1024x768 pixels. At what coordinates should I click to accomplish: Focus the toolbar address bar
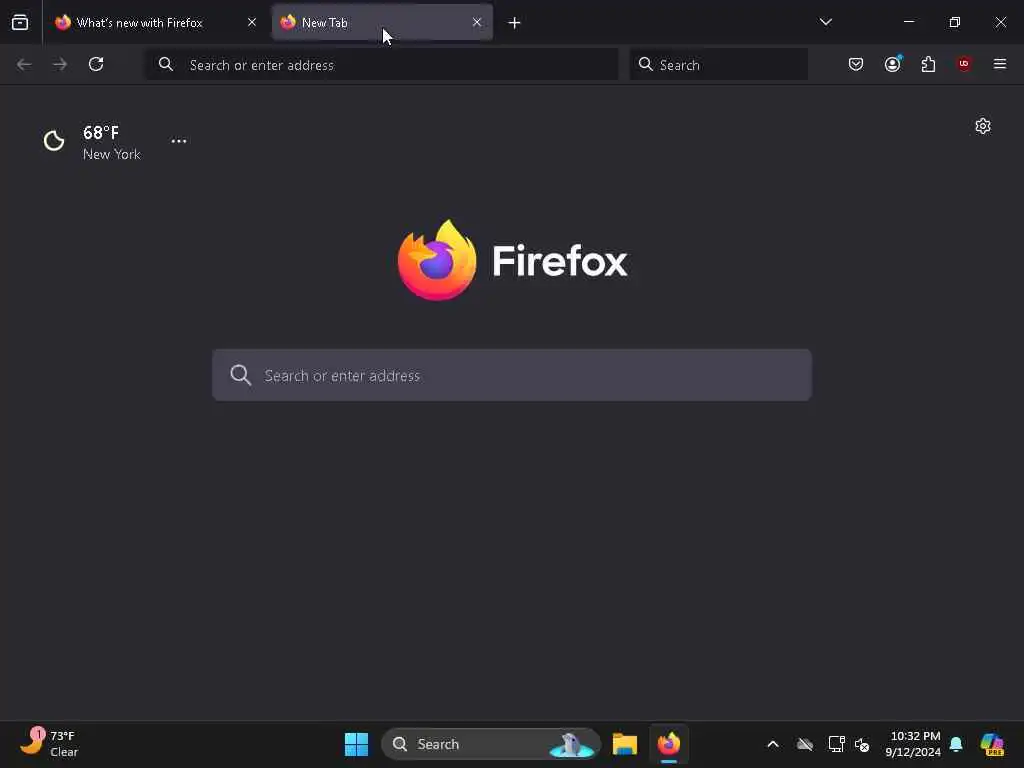click(382, 65)
